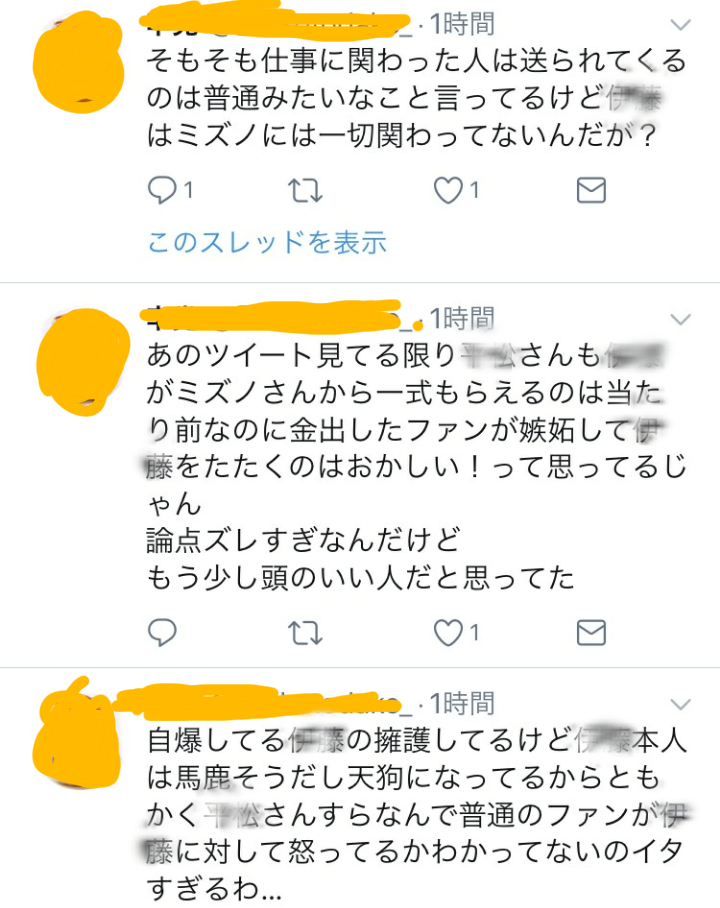
Task: Like the second tweet ending 思ってた
Action: click(x=449, y=632)
